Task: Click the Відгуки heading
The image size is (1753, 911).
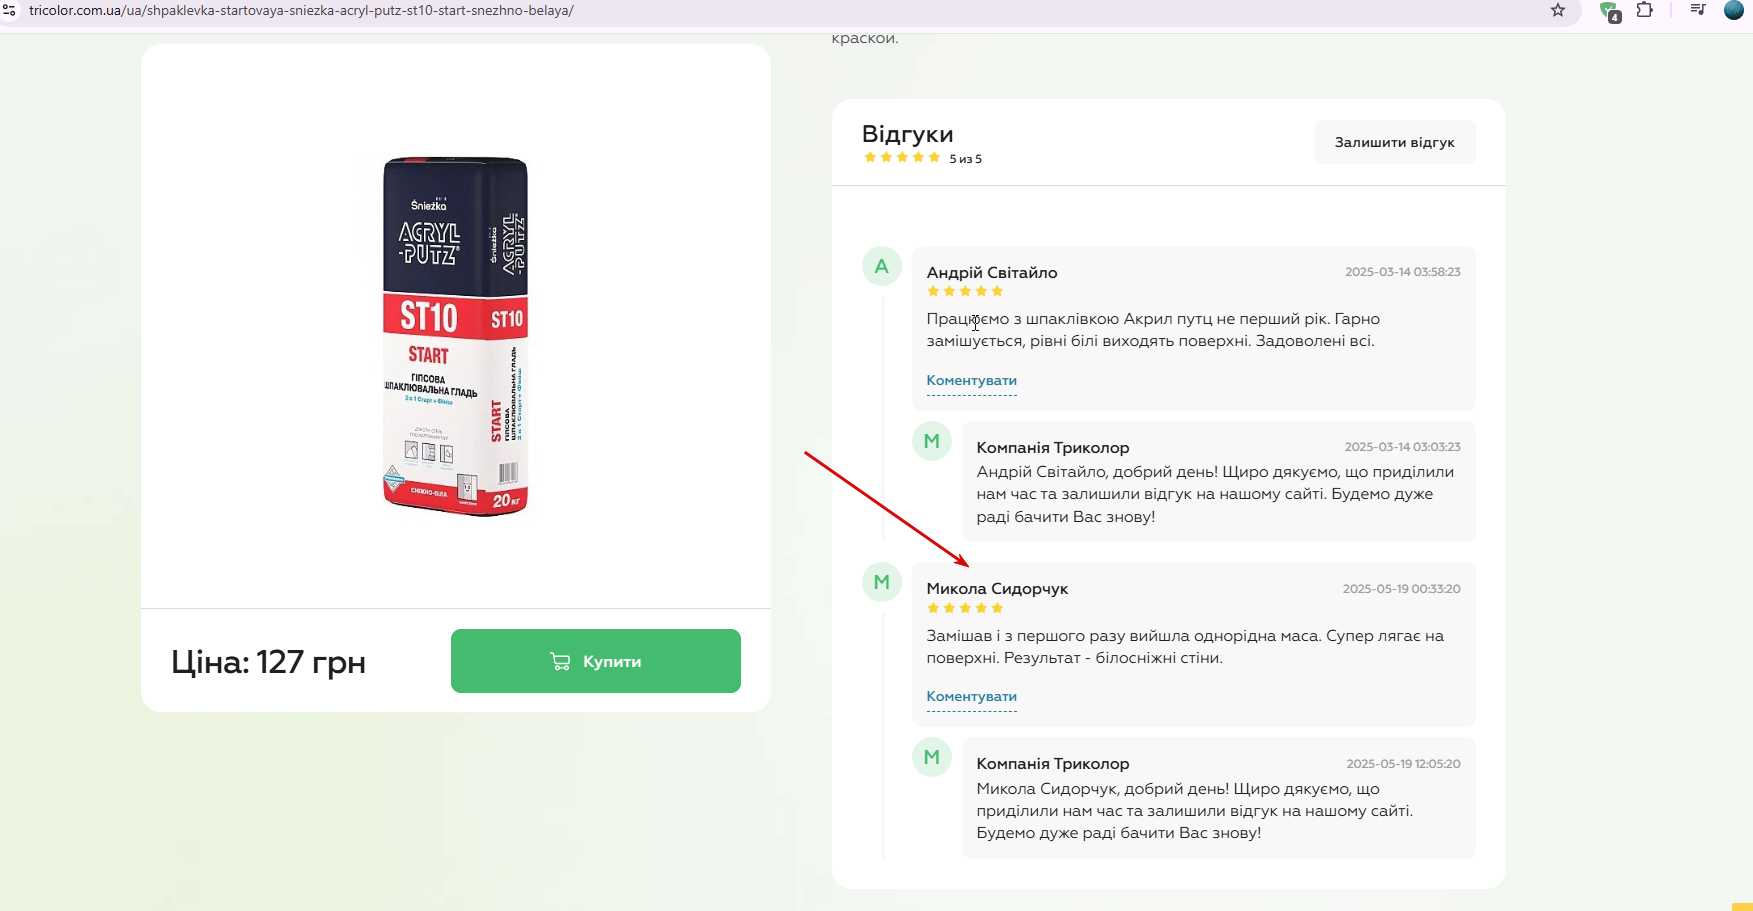Action: tap(908, 134)
